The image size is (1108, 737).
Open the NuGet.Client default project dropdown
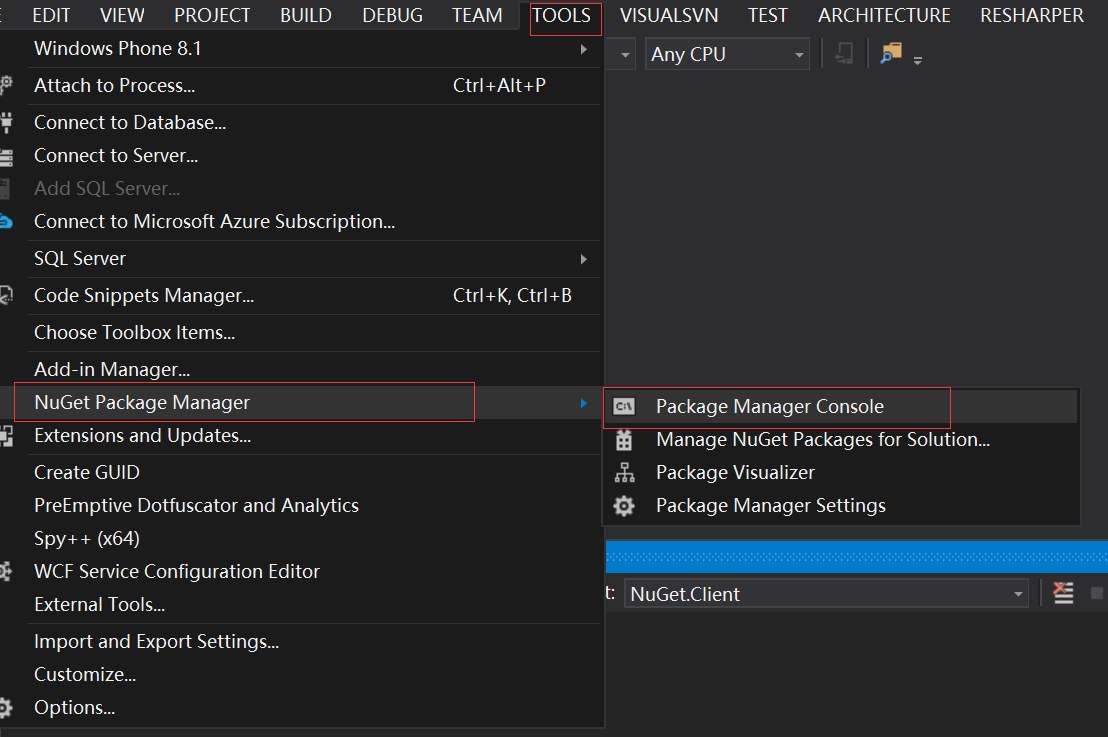point(826,594)
